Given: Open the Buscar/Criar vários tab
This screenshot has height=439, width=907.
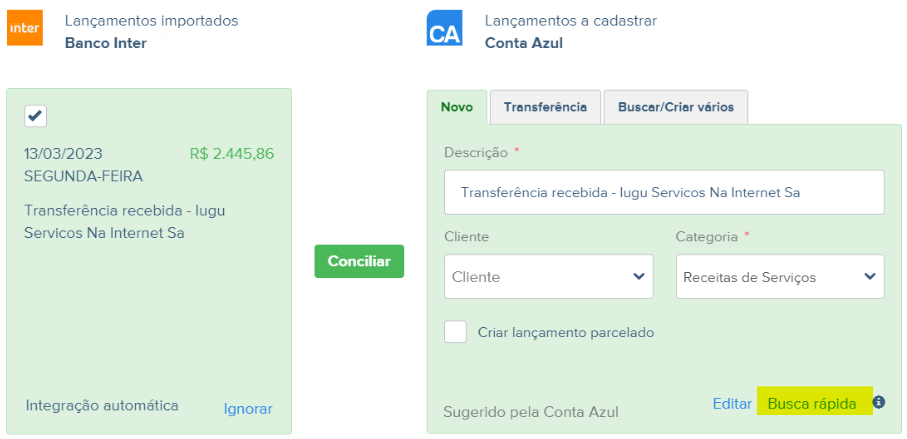Looking at the screenshot, I should (676, 107).
